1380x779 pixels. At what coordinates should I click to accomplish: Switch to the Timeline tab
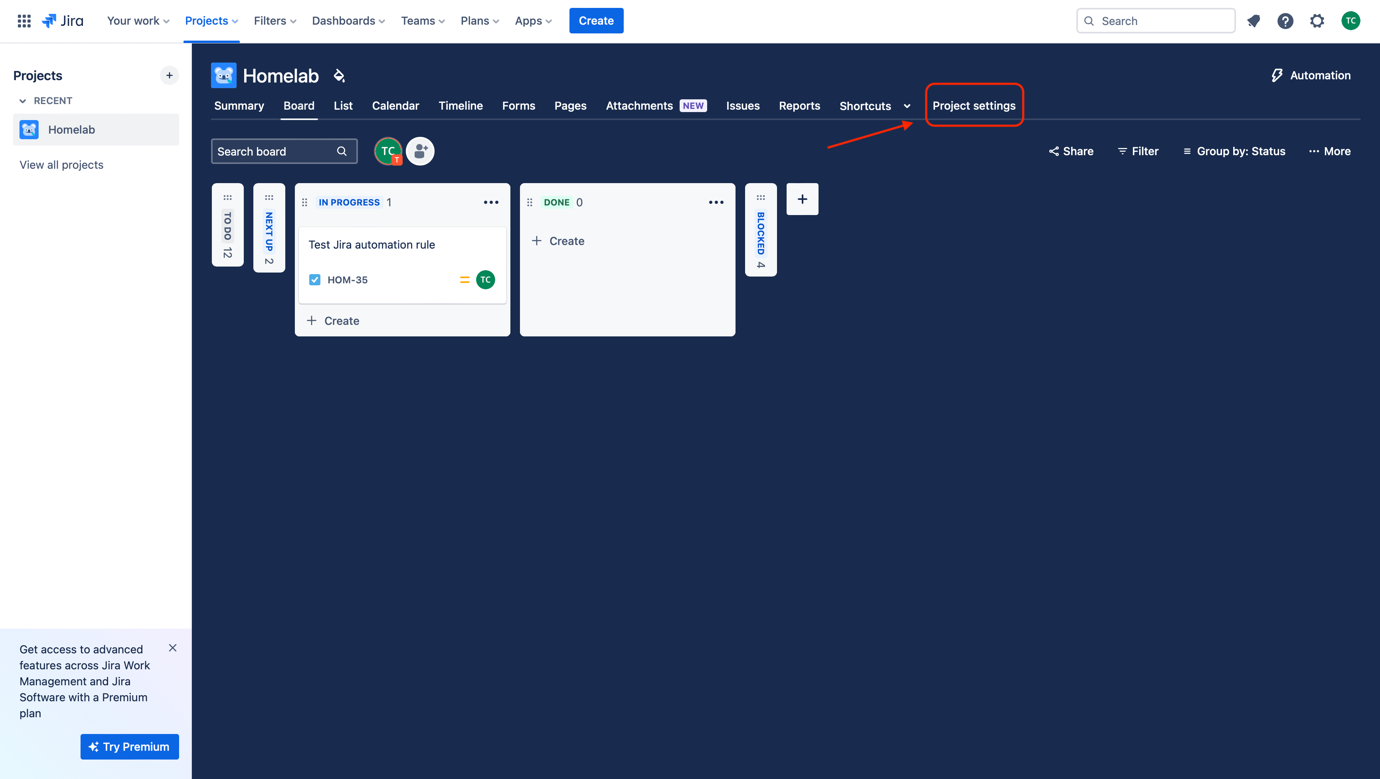point(461,106)
